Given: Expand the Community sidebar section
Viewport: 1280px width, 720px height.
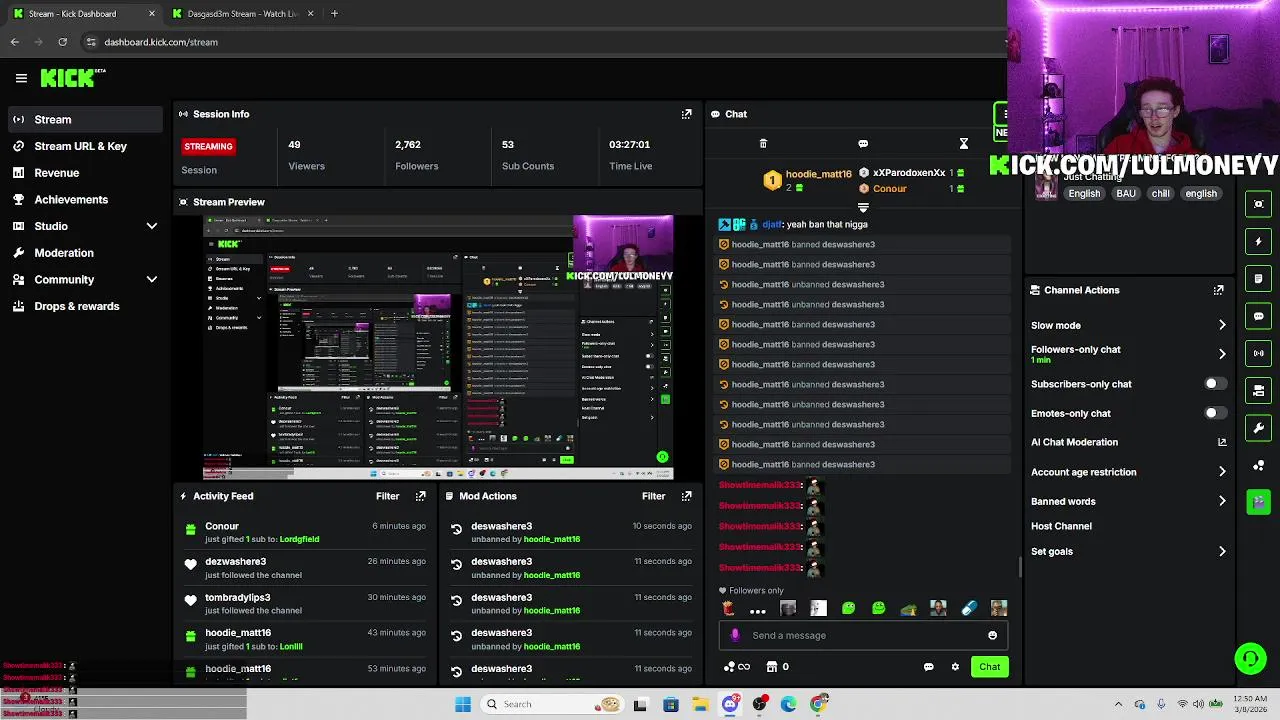Looking at the screenshot, I should (x=152, y=280).
